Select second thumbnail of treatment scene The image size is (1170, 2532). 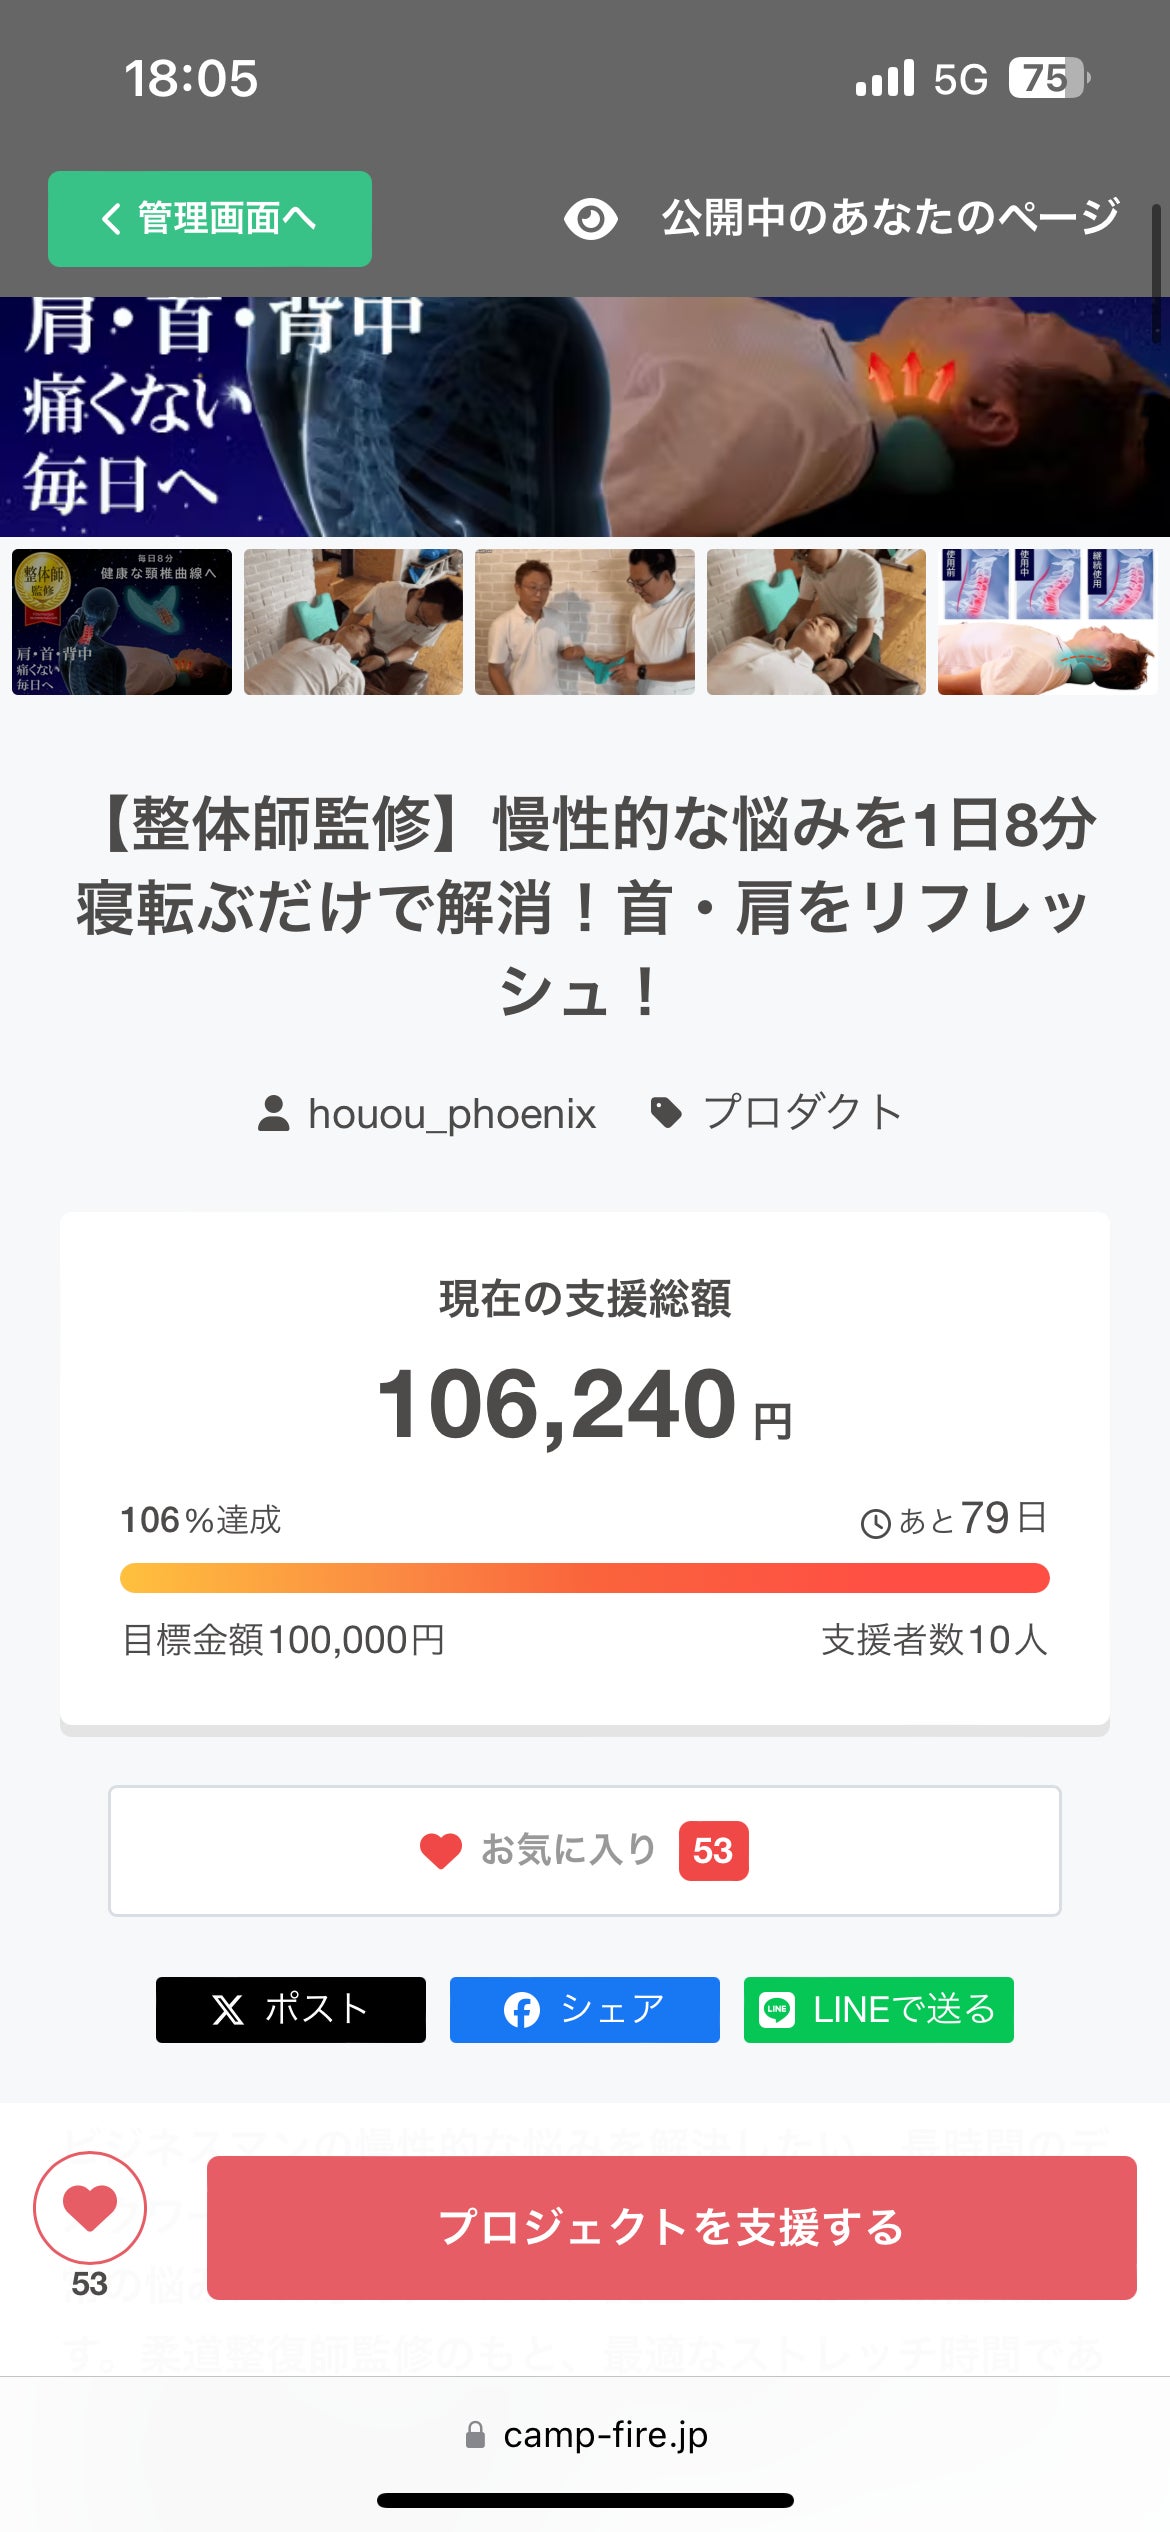click(353, 622)
